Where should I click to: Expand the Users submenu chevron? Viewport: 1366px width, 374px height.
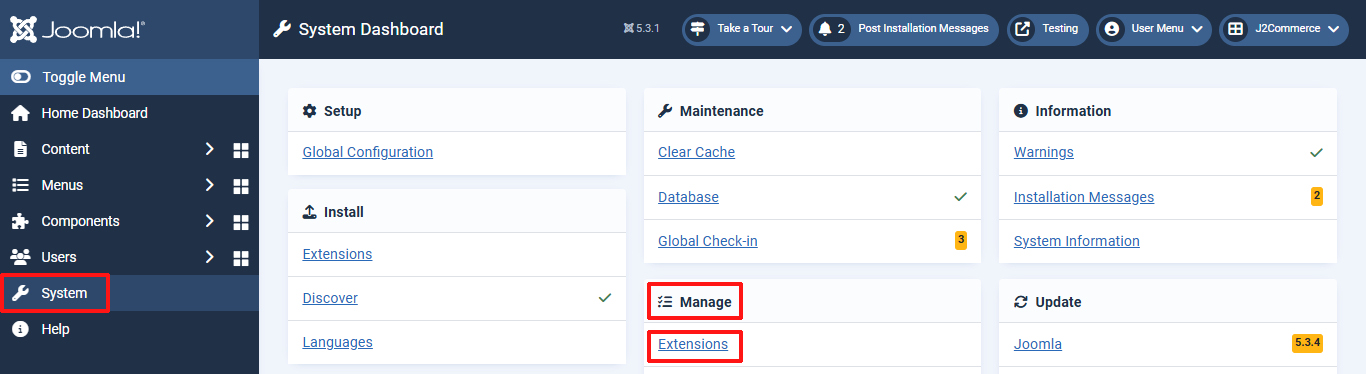click(209, 257)
